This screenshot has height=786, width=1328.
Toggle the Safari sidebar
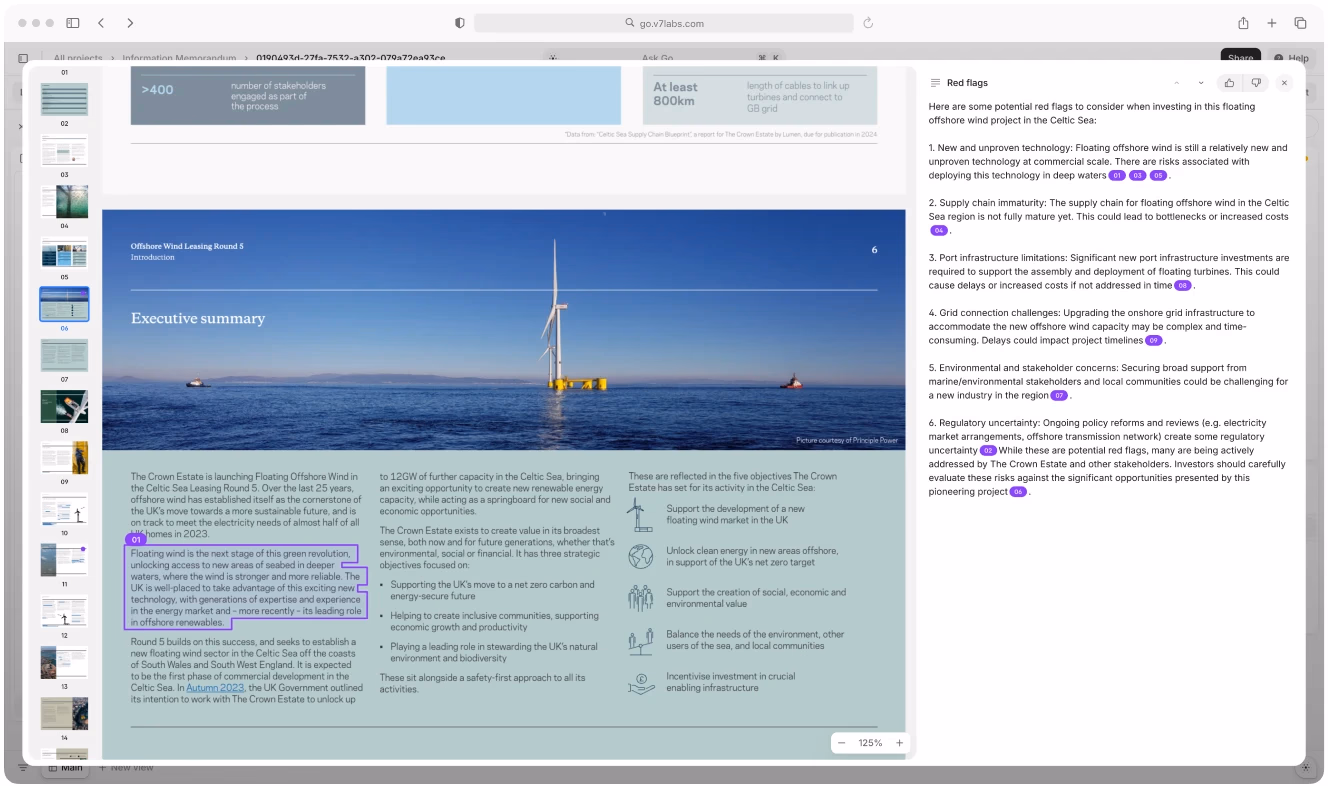73,23
